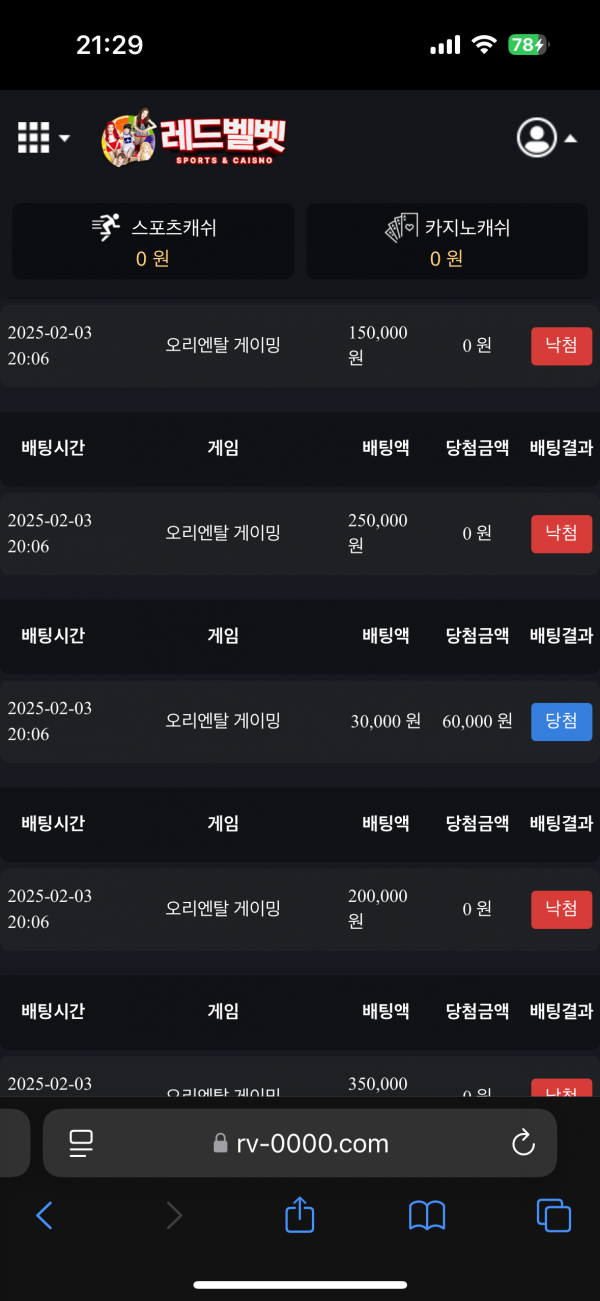Tap the blue 당첨 result badge

pyautogui.click(x=561, y=722)
